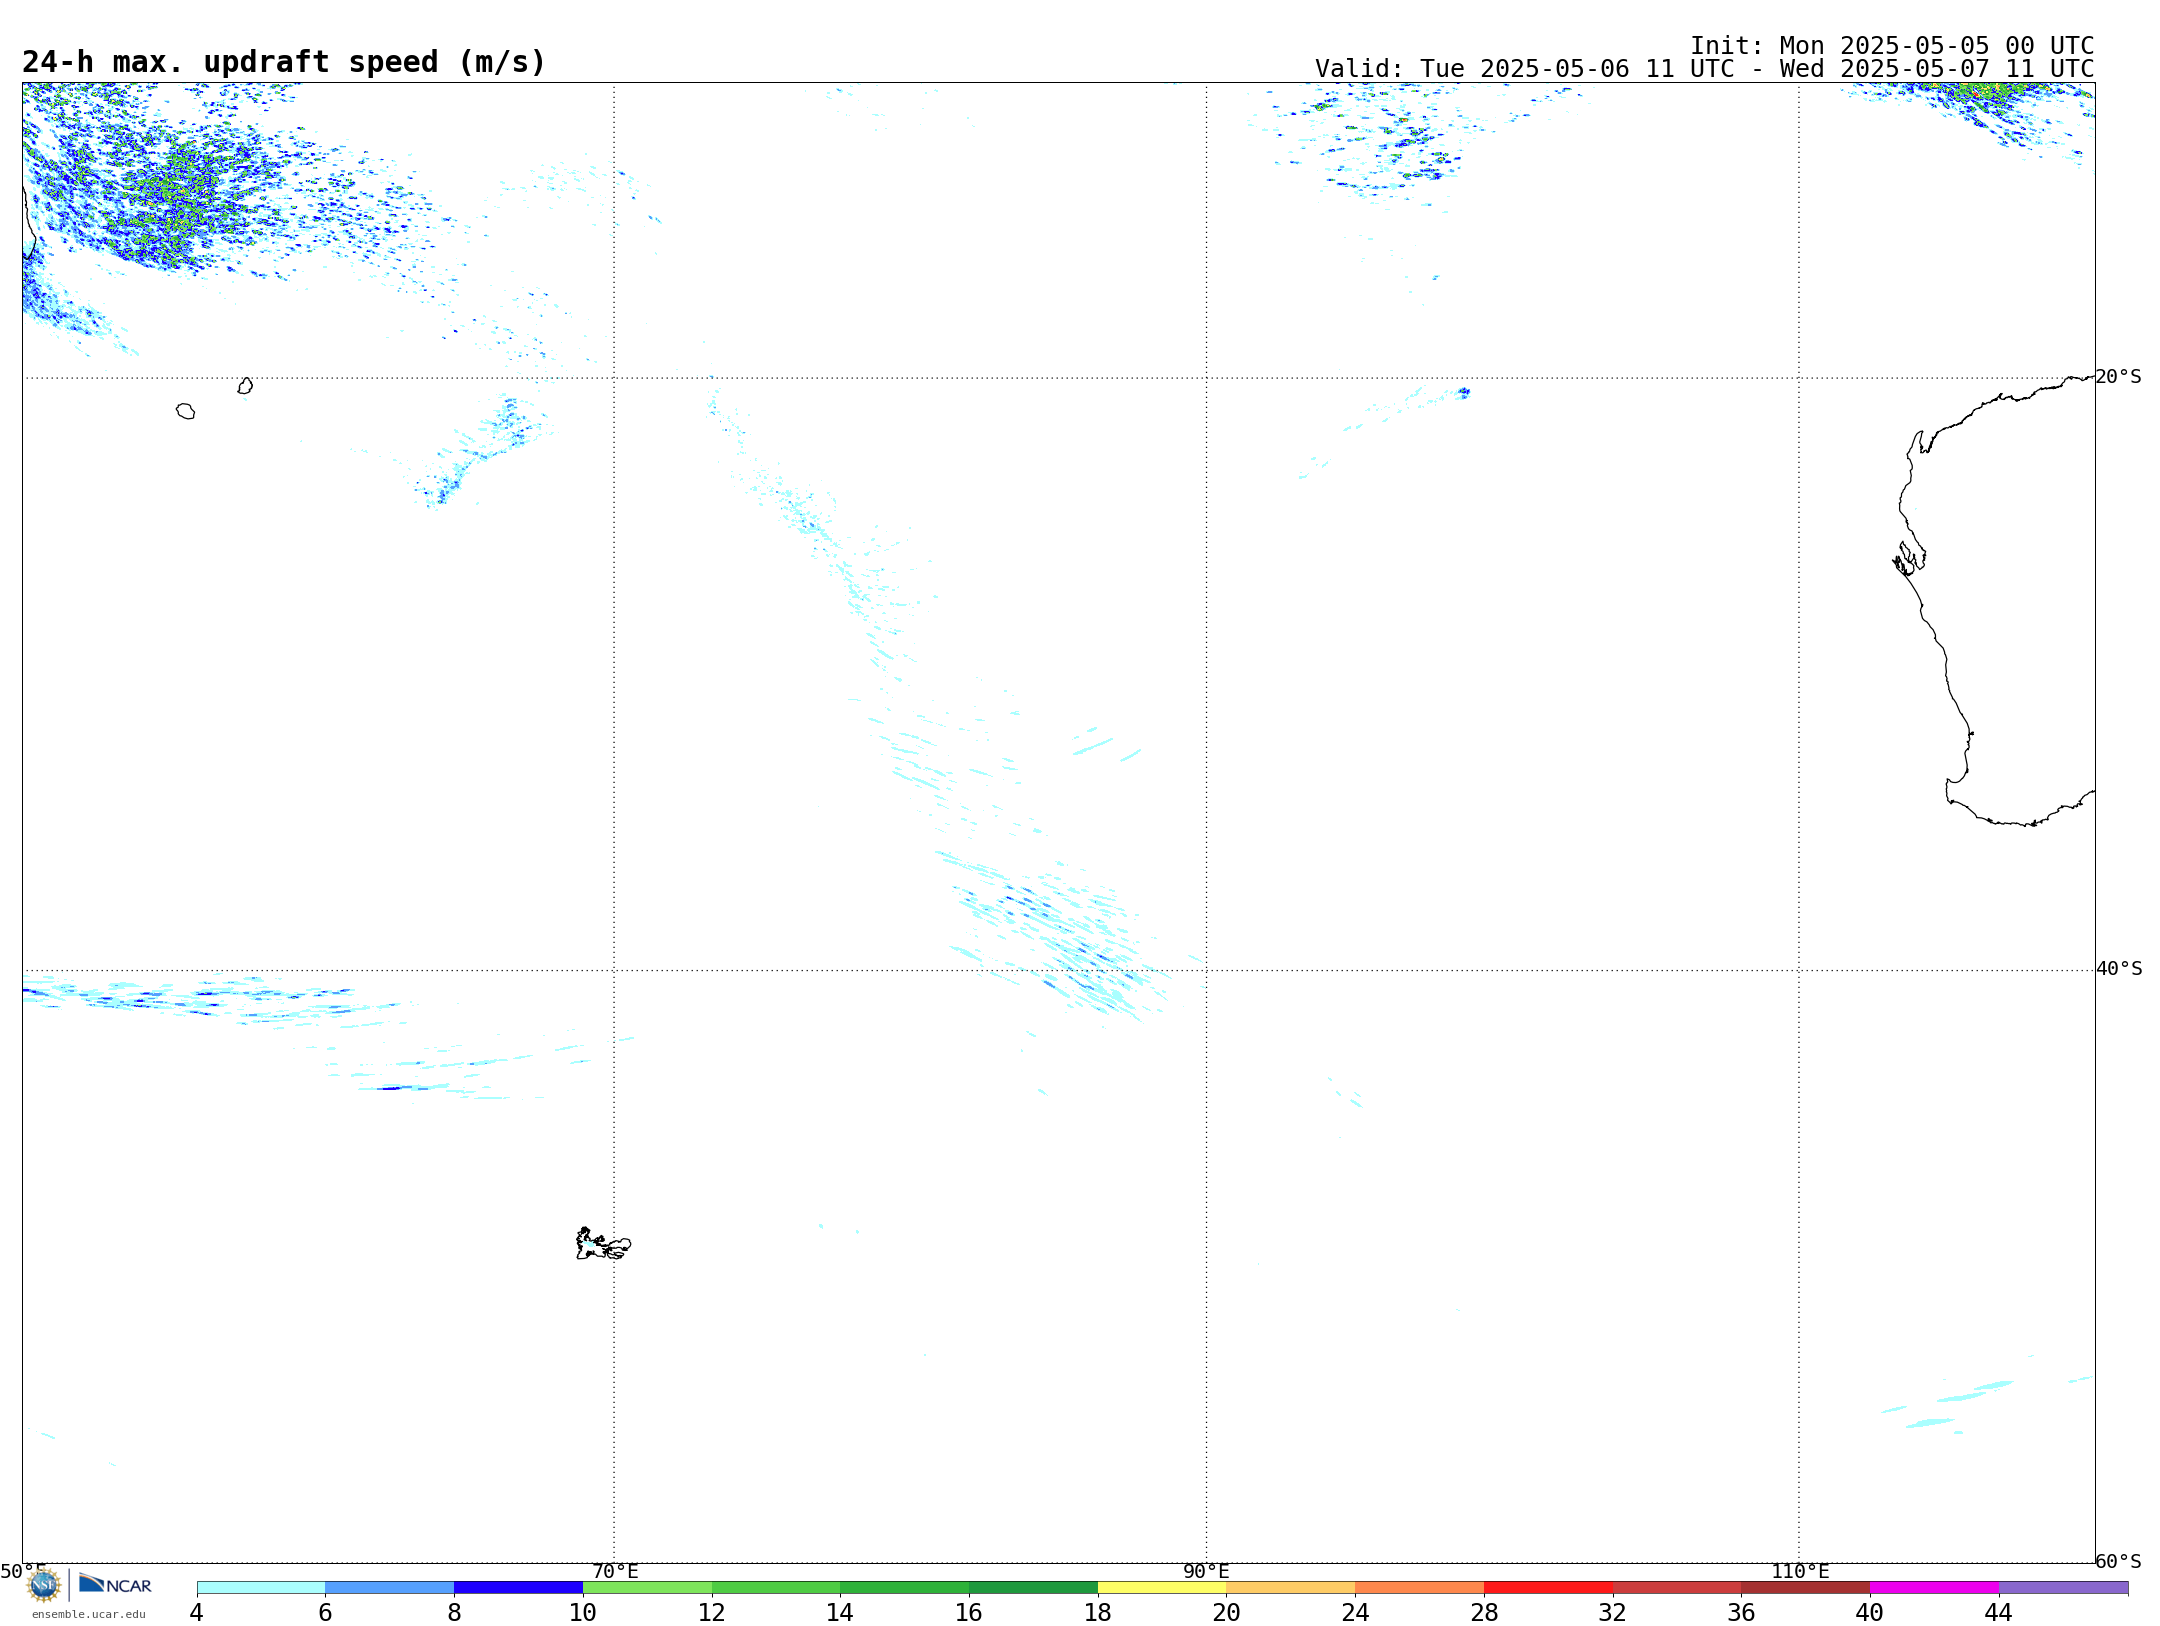Open the ensemble.ucar.edu text link
Screen dimensions: 2160x1626
[88, 1614]
